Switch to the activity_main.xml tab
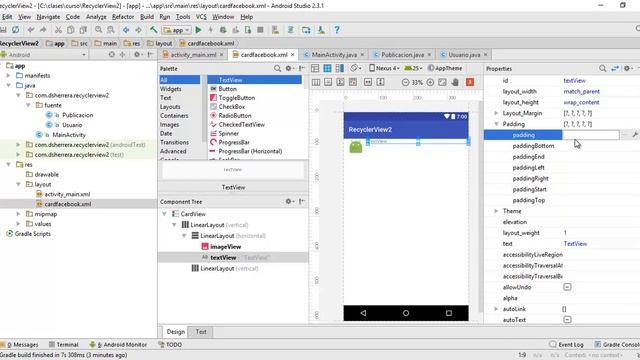Screen dimensions: 640x360 193,54
